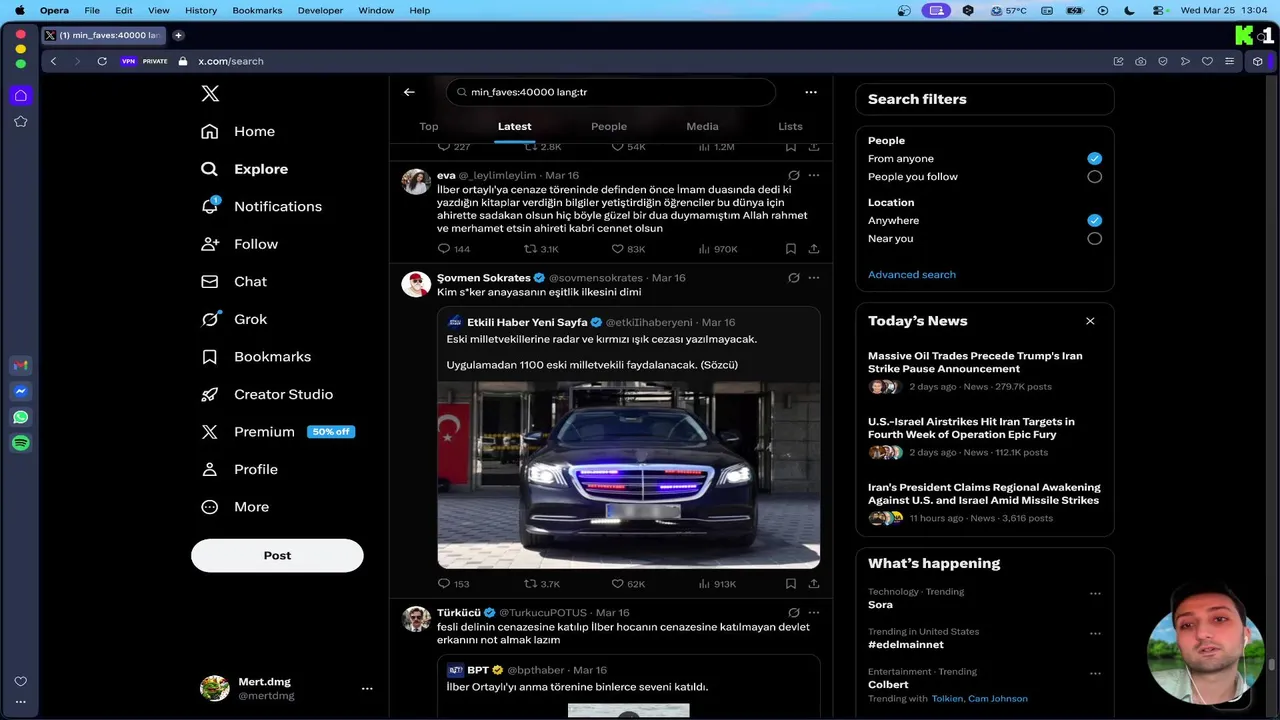Screen dimensions: 1280x720
Task: Open options for Colbert trend
Action: 1095,673
